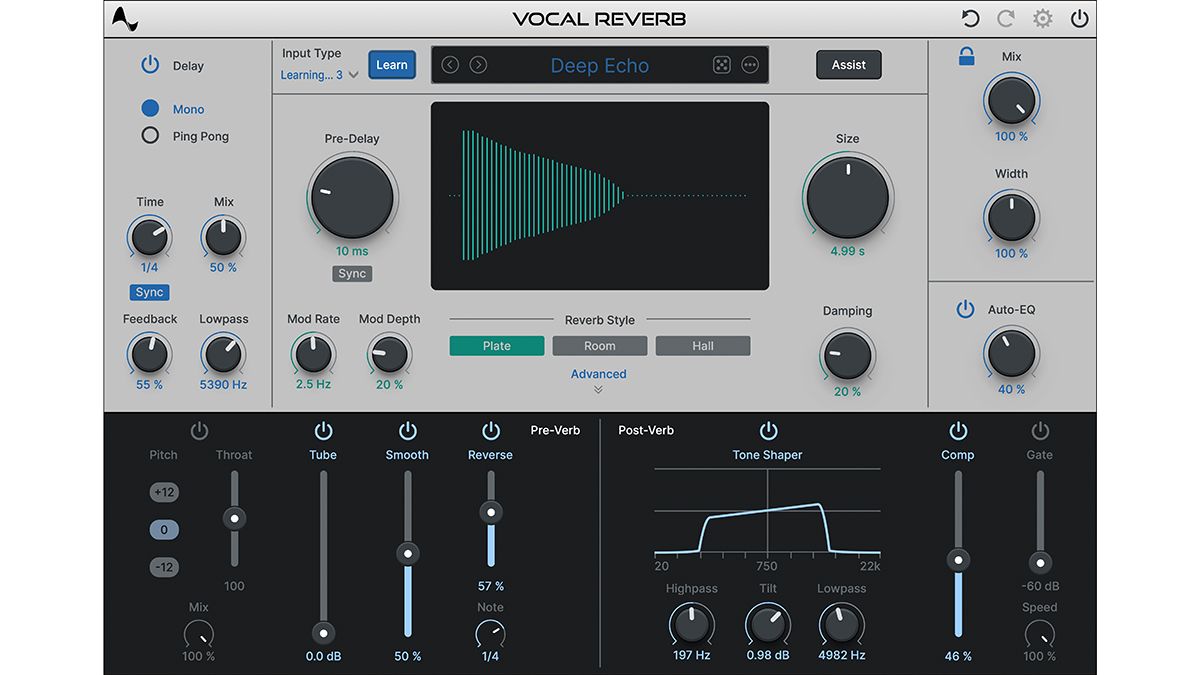Open the Assist feature

[848, 64]
